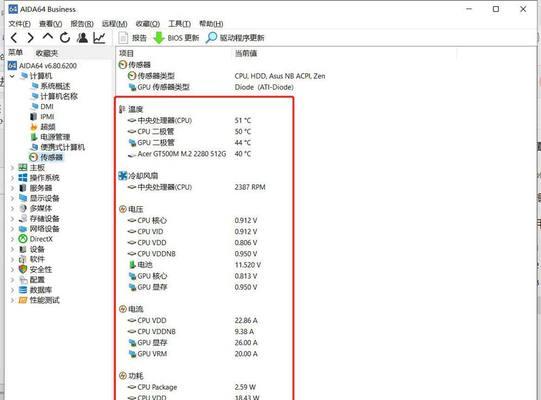Switch to the 收藏夹 tab
Viewport: 541px width, 400px height.
click(47, 53)
